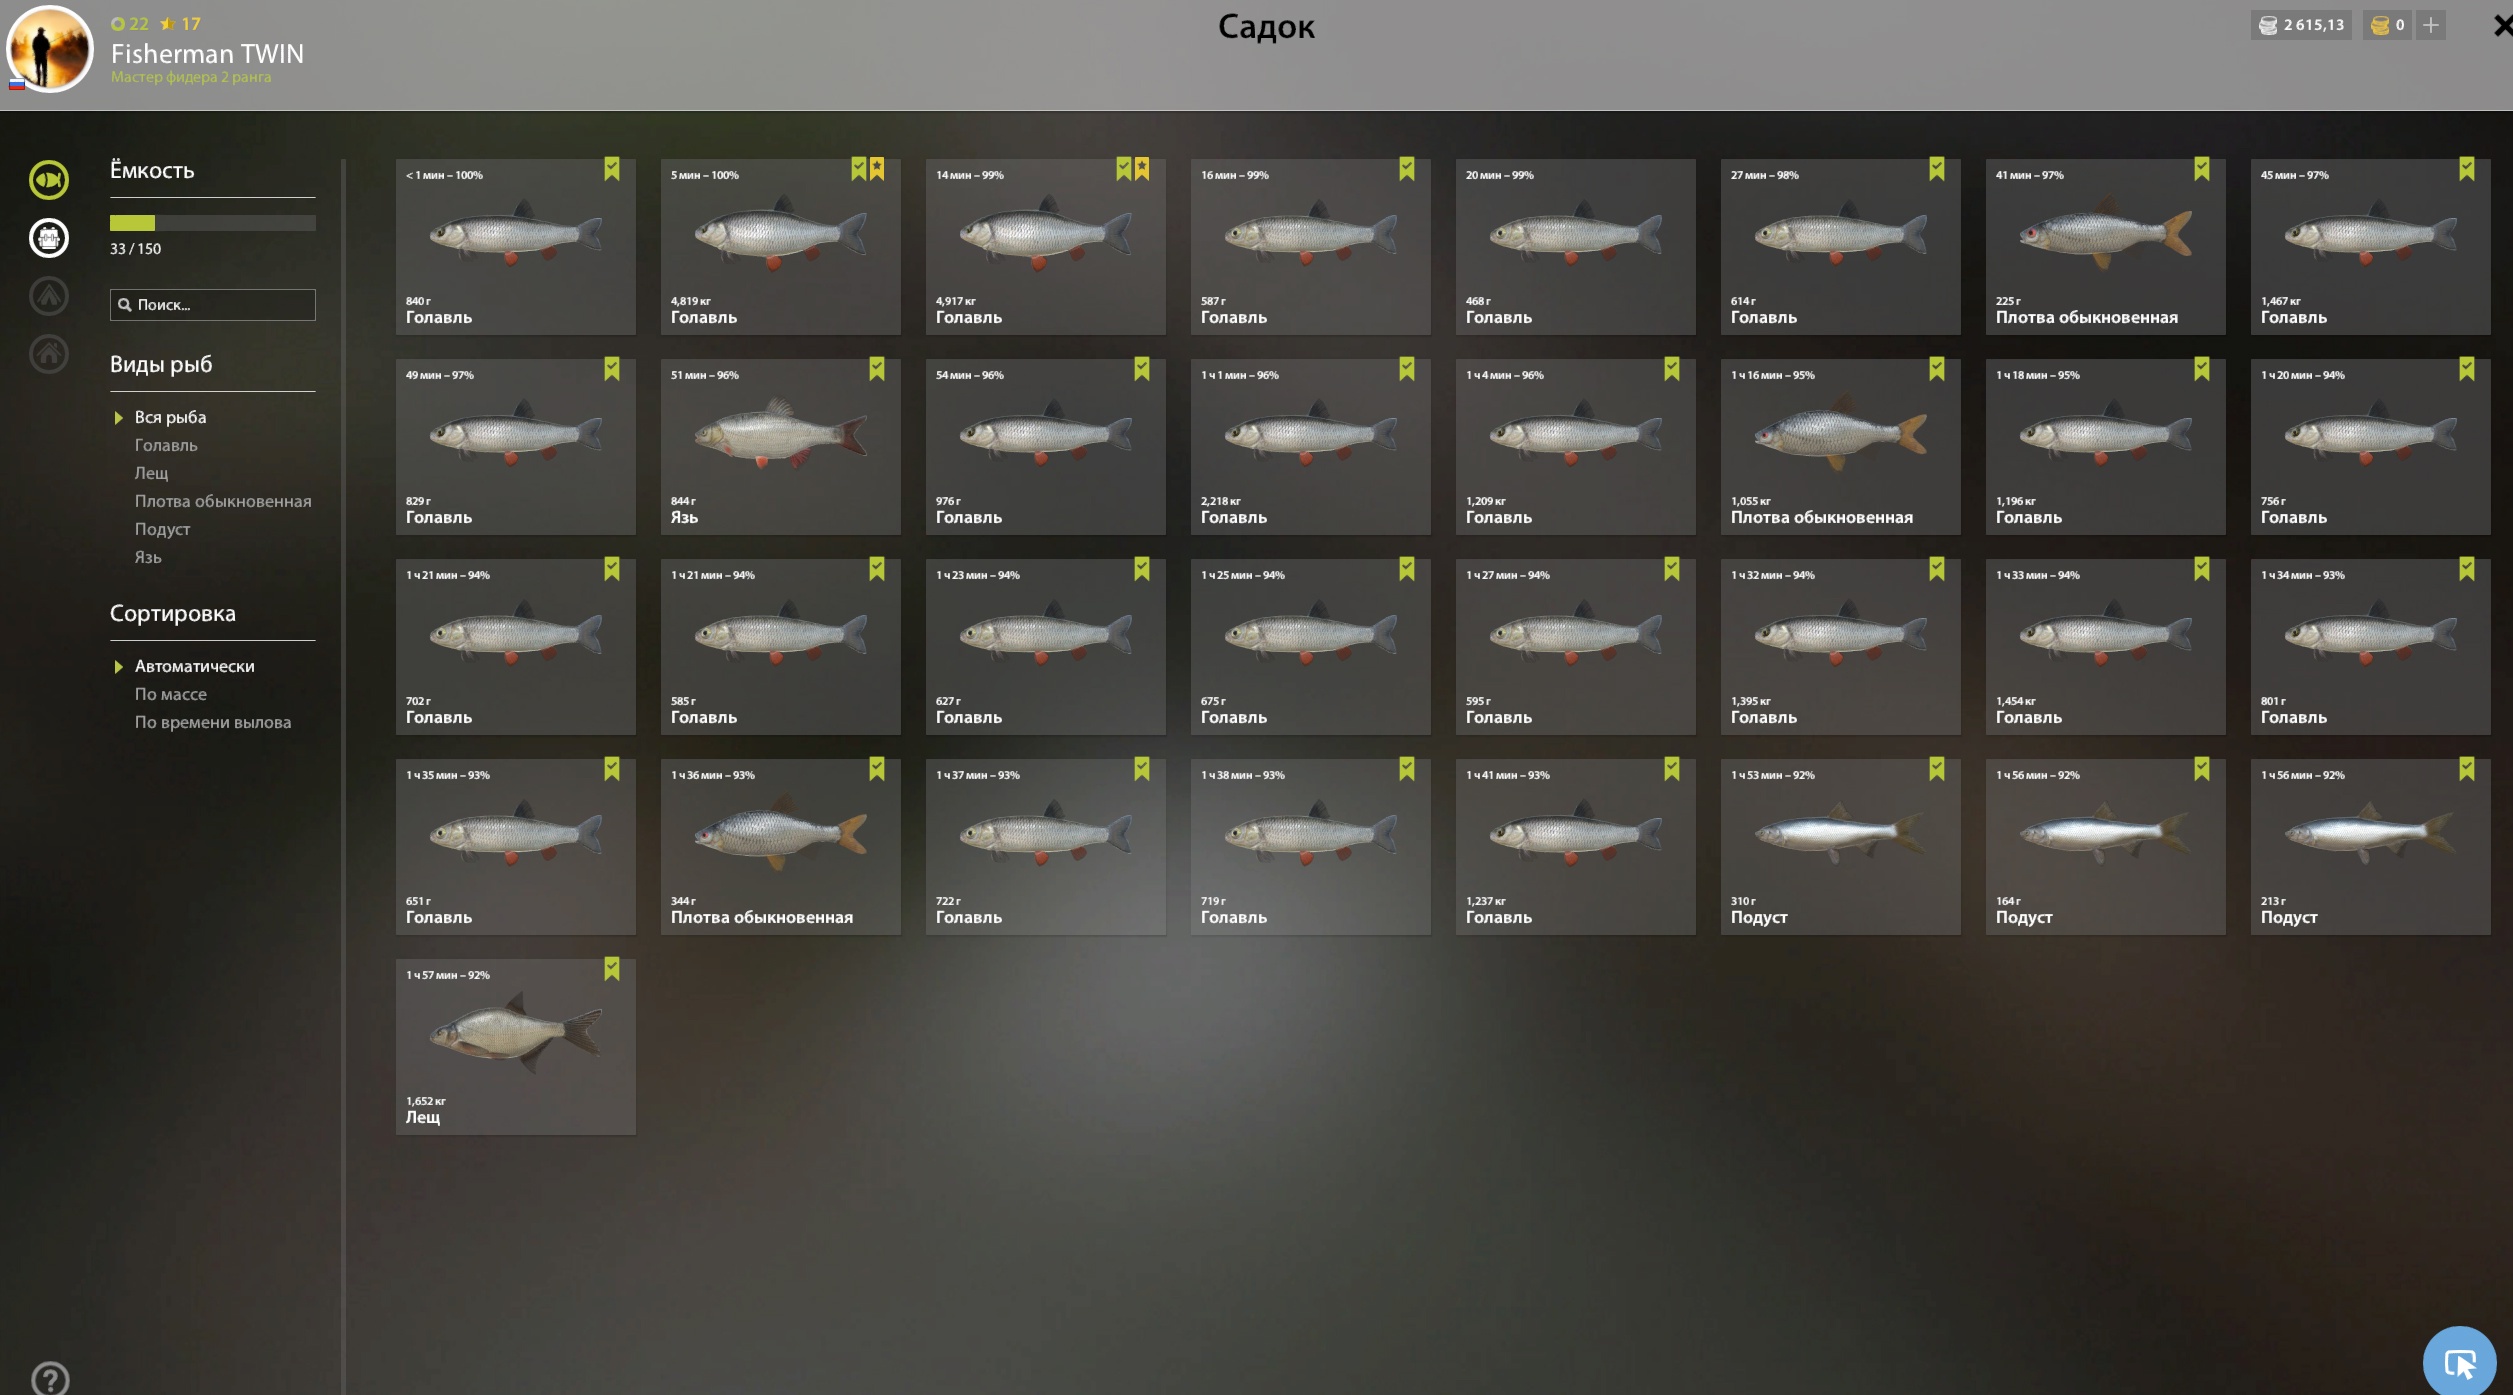The image size is (2513, 1395).
Task: Sort by По времени вылова
Action: (213, 722)
